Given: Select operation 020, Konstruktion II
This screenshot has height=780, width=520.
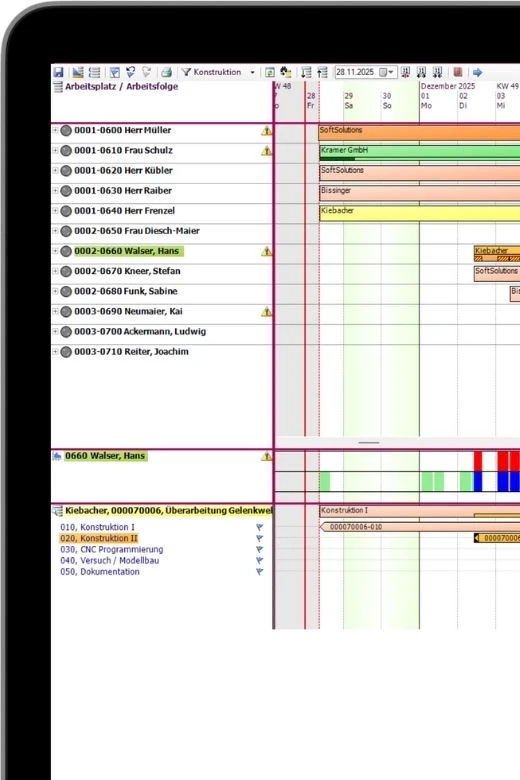Looking at the screenshot, I should 99,538.
